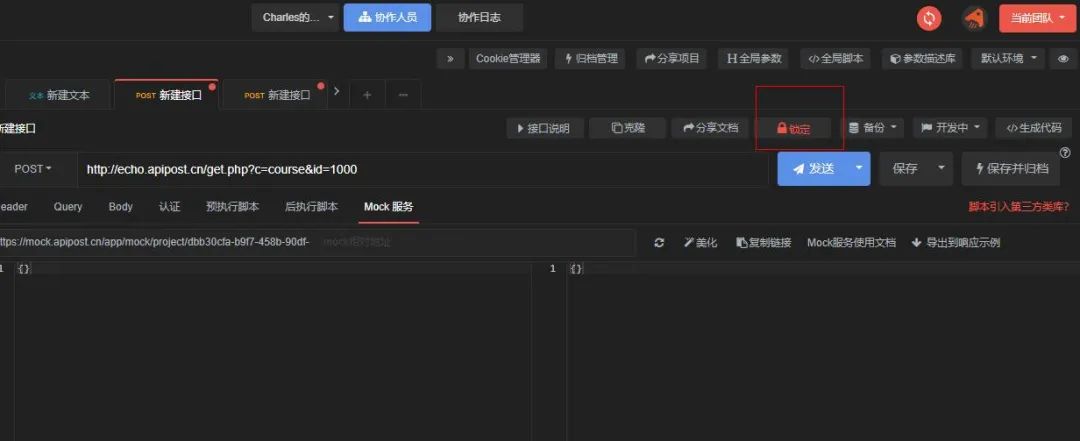Expand the toolbar with double-chevron icon
1080x441 pixels.
click(x=450, y=59)
